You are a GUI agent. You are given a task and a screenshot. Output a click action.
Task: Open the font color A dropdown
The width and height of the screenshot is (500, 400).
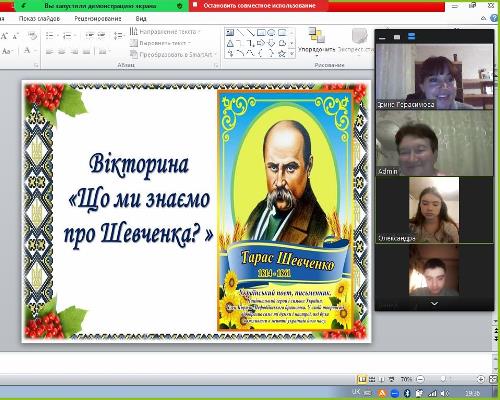[x=30, y=51]
